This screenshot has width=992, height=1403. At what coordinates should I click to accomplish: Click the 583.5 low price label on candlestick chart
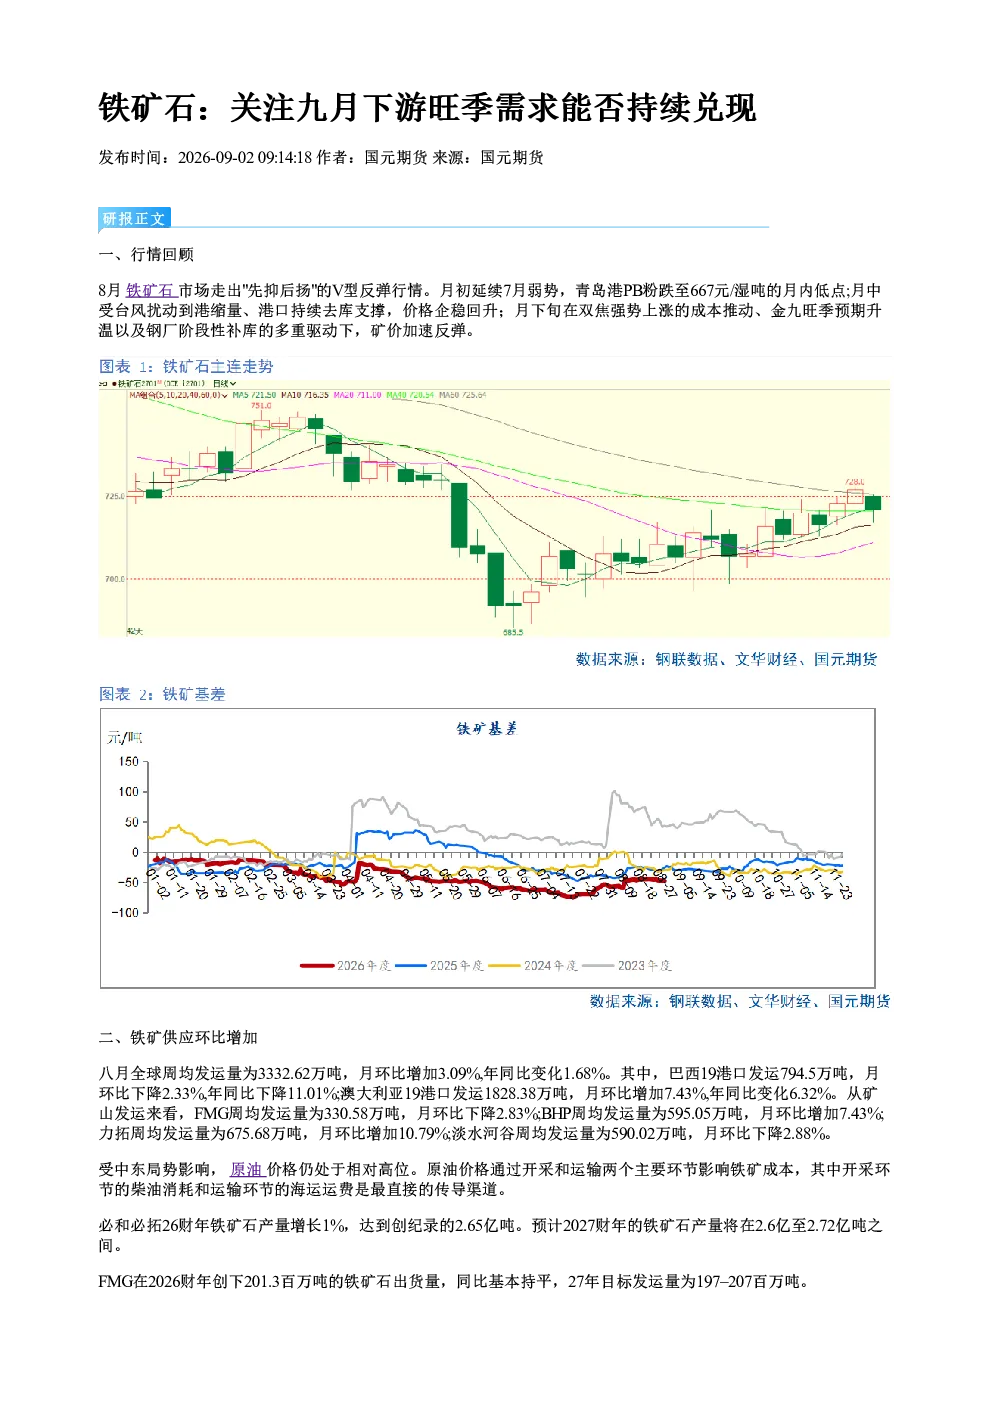click(x=513, y=632)
